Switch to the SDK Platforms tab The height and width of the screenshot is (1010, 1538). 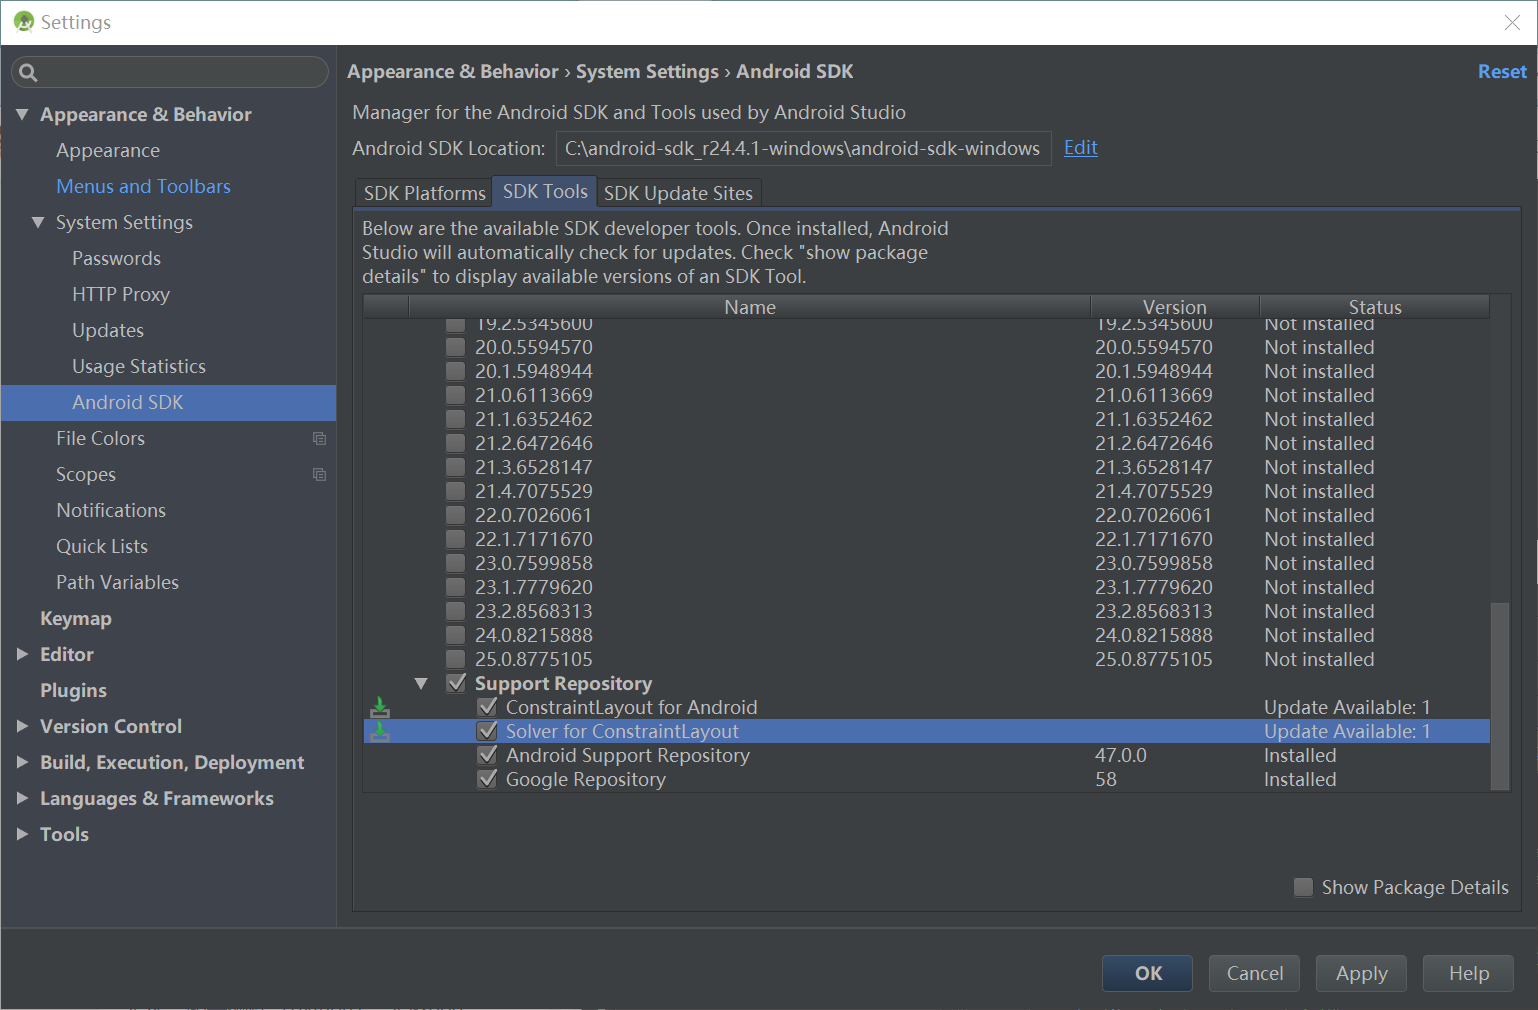coord(424,193)
